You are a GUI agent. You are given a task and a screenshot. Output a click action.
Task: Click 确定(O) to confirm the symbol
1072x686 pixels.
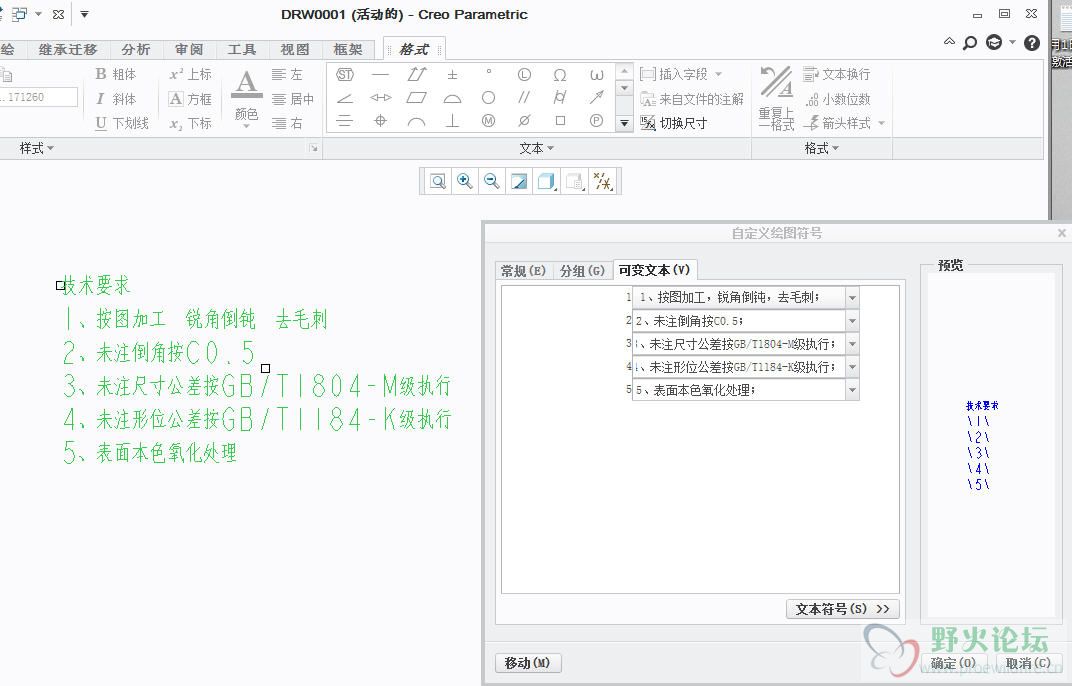[x=954, y=663]
